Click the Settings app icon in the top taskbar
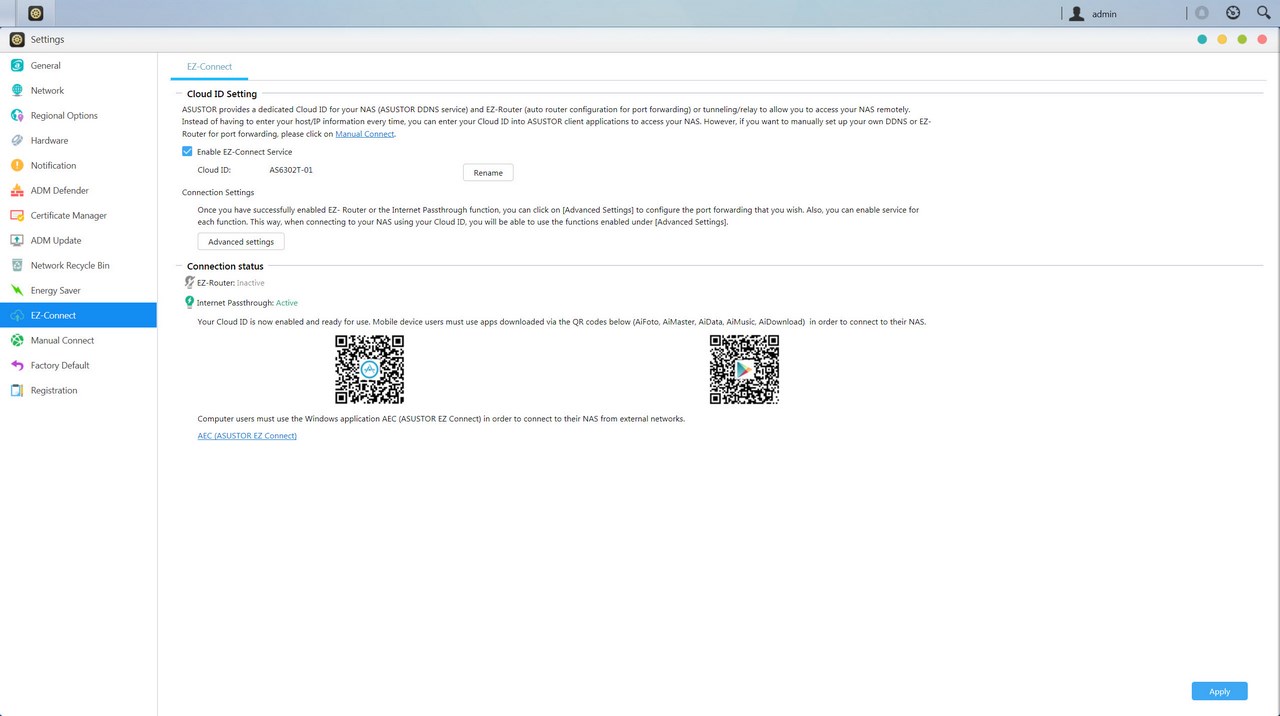 click(36, 14)
